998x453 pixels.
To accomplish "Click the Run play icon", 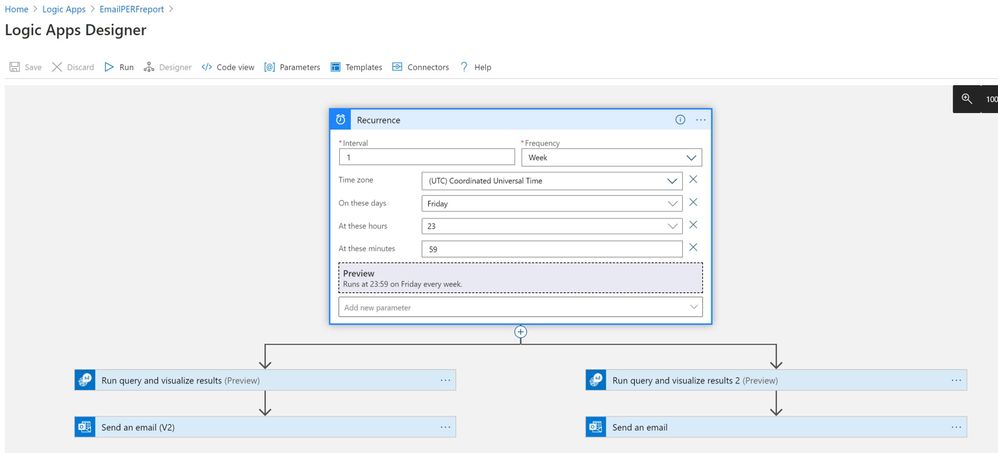I will pos(109,67).
